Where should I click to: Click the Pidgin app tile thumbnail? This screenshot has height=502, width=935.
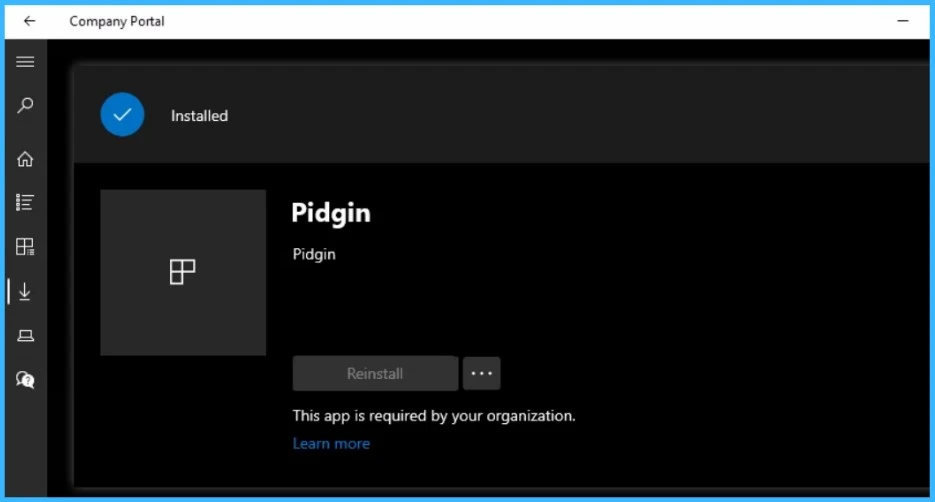pos(183,272)
